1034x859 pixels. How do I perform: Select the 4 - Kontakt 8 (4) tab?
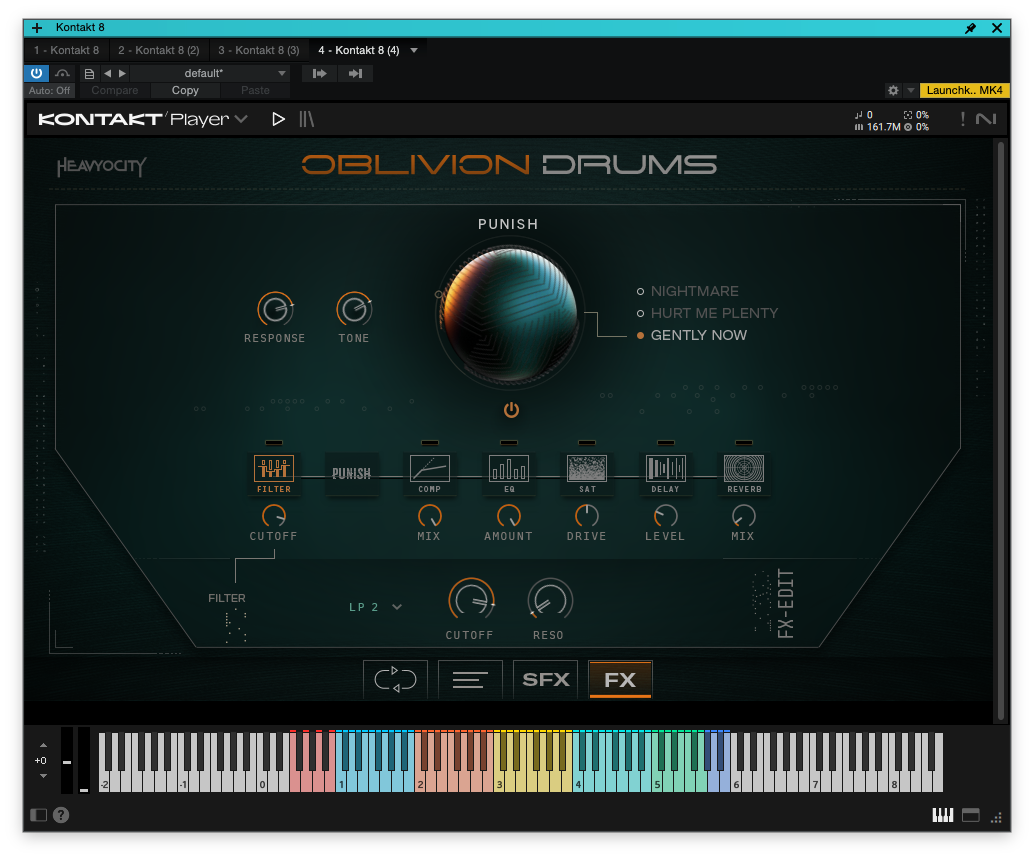pyautogui.click(x=359, y=51)
